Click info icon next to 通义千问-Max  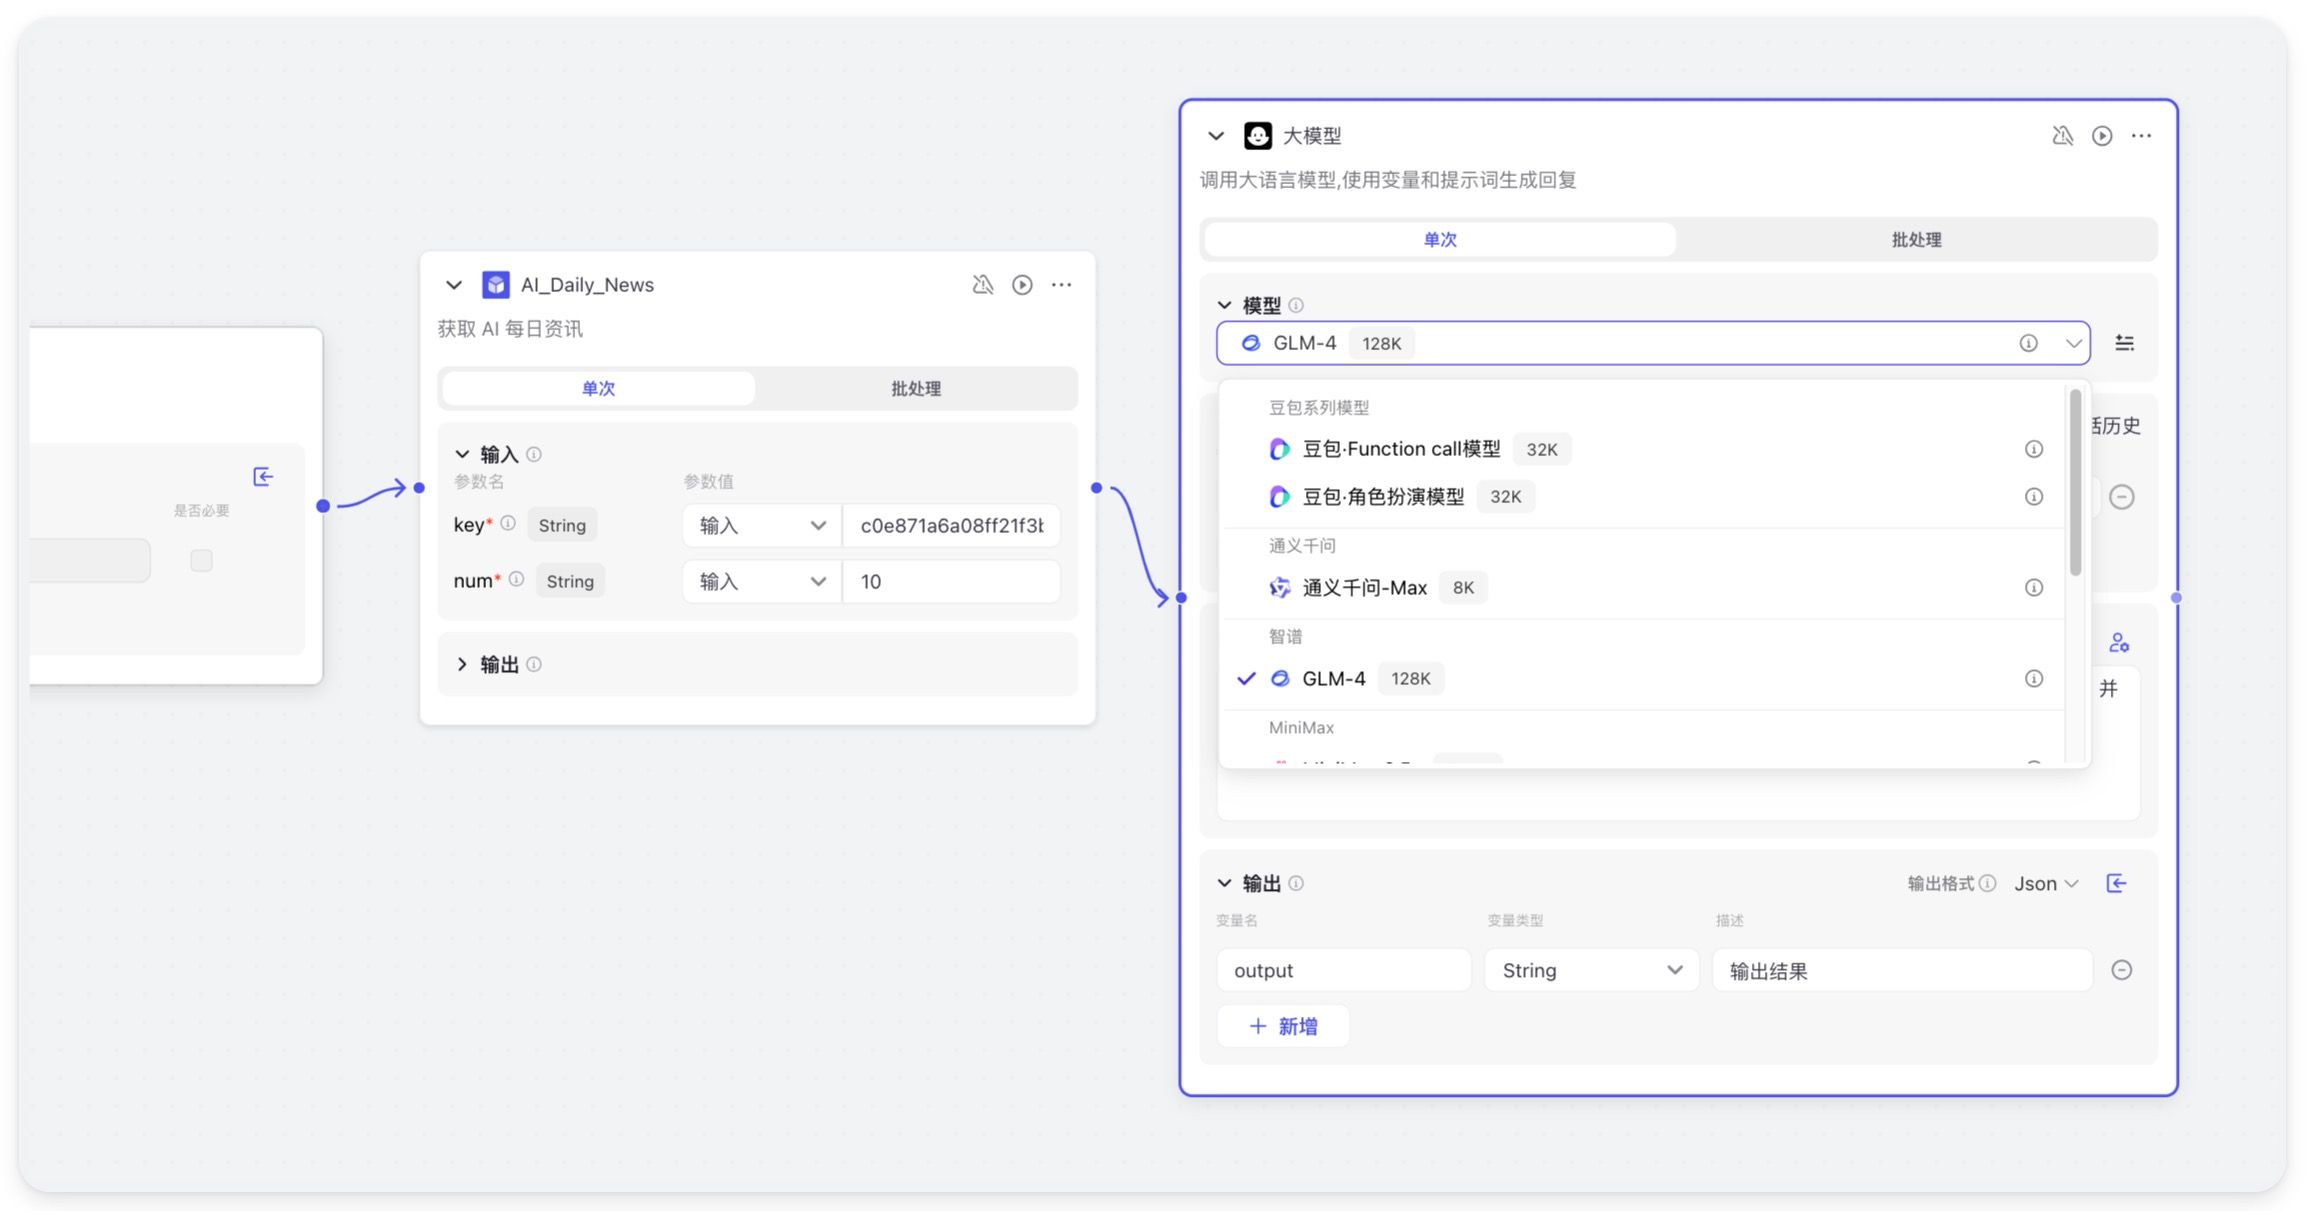2033,588
